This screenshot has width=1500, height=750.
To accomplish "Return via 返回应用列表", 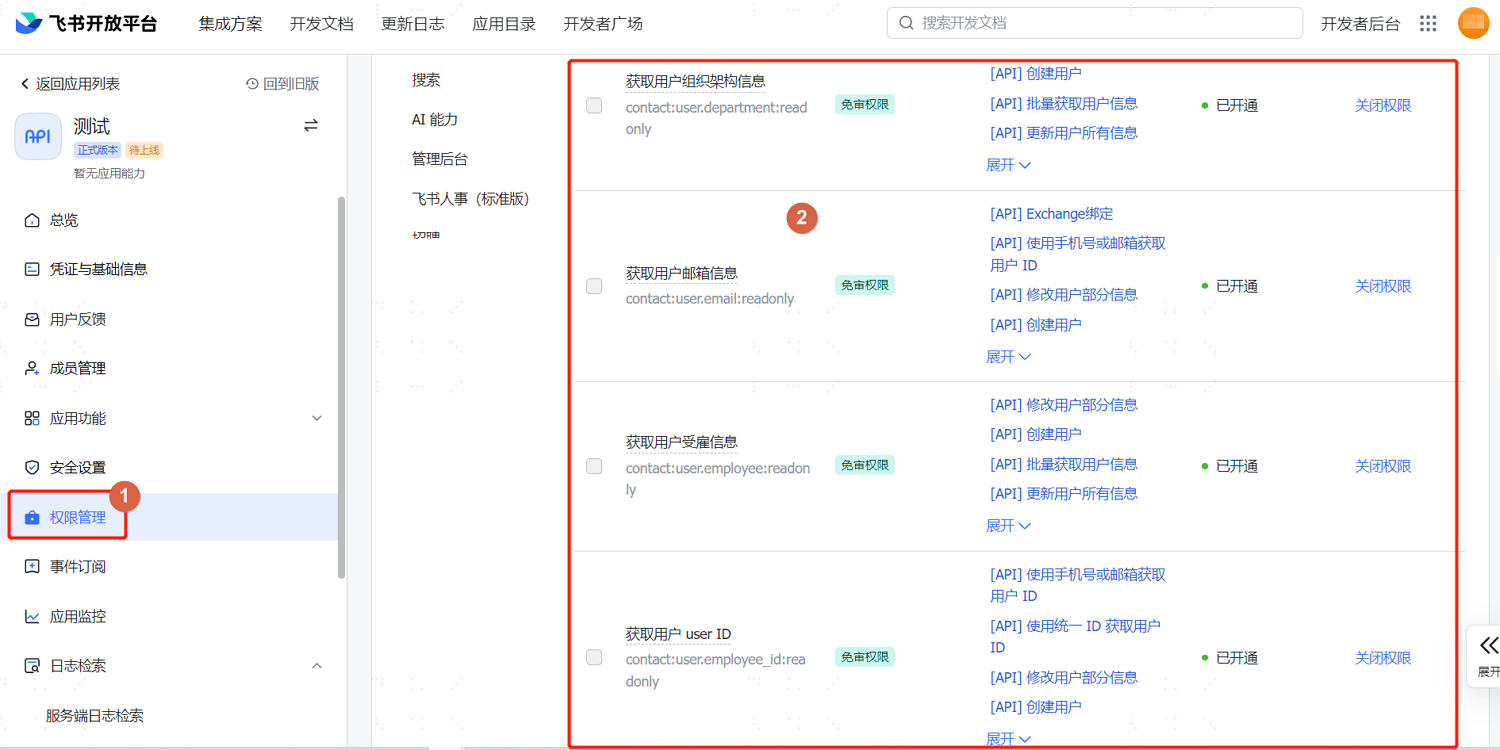I will coord(70,84).
